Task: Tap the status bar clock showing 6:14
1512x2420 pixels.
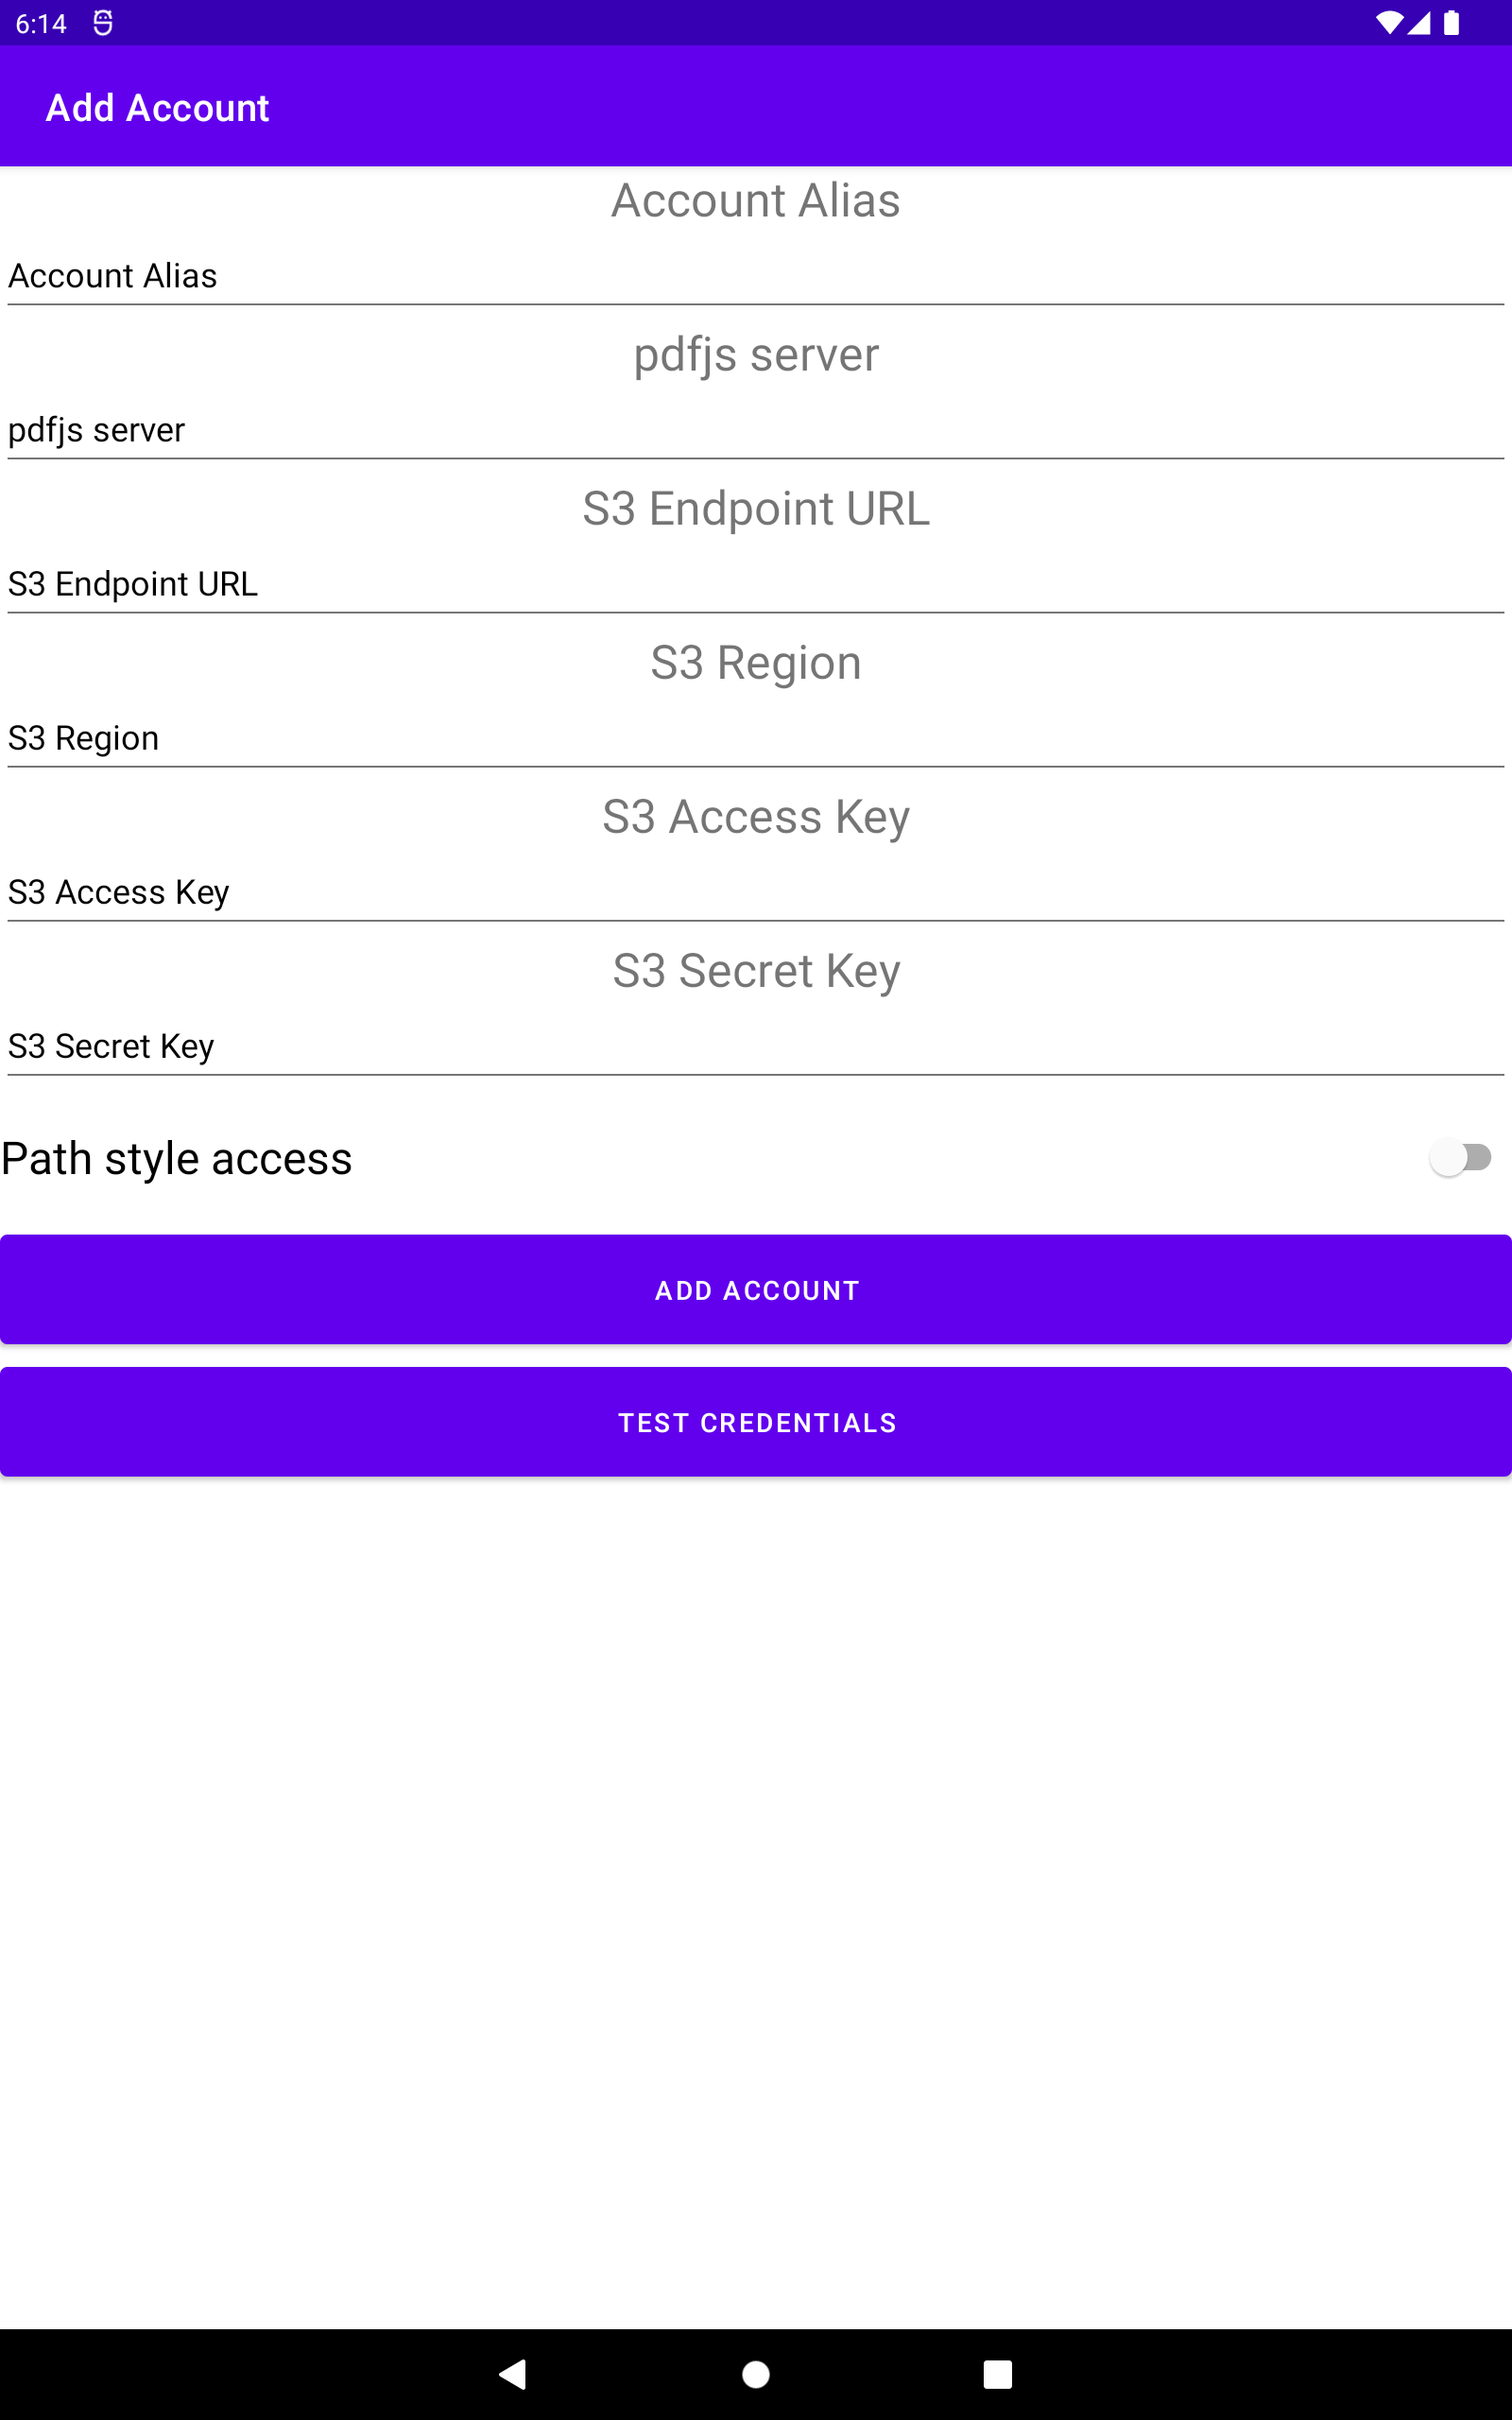Action: (x=41, y=23)
